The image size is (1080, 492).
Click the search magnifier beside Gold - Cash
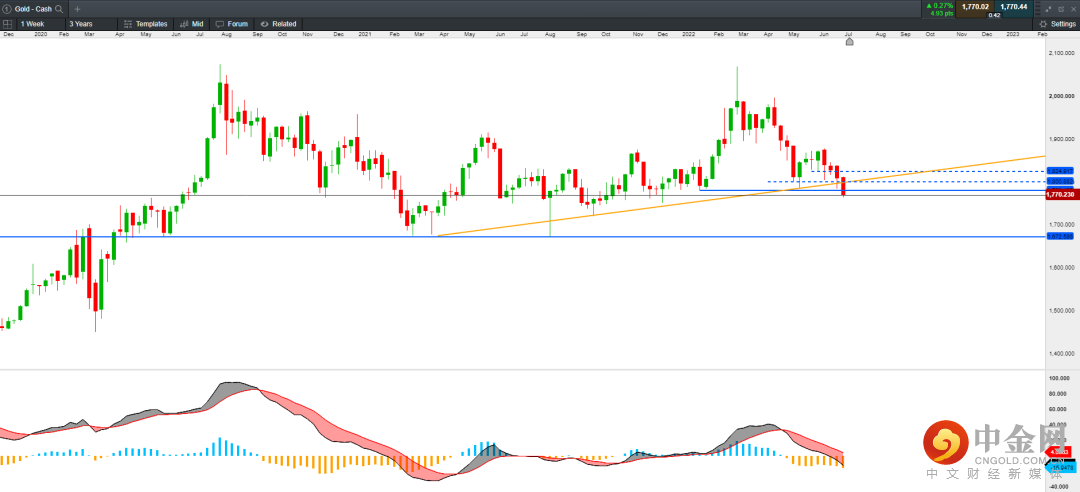point(60,8)
